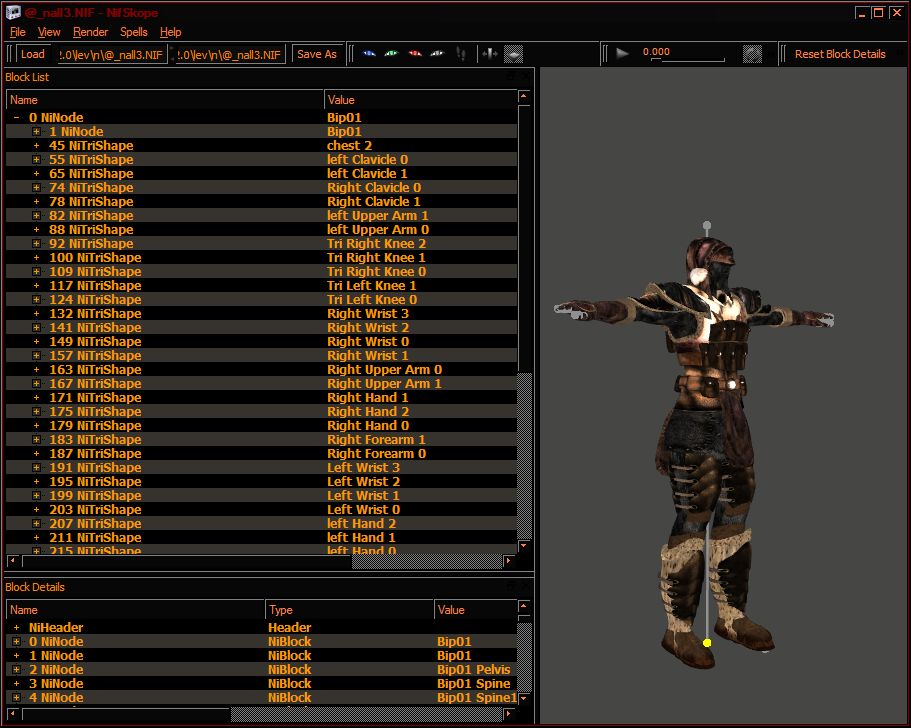Screen dimensions: 911x728
Task: Expand 2 NiNode Bip01 Pelvis details
Action: (x=16, y=669)
